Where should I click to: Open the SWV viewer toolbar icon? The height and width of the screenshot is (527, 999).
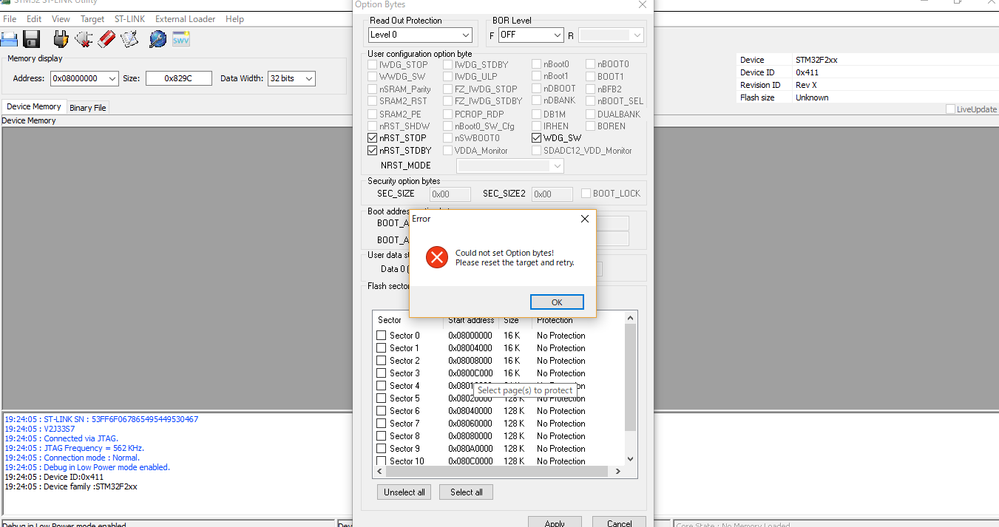(x=181, y=40)
